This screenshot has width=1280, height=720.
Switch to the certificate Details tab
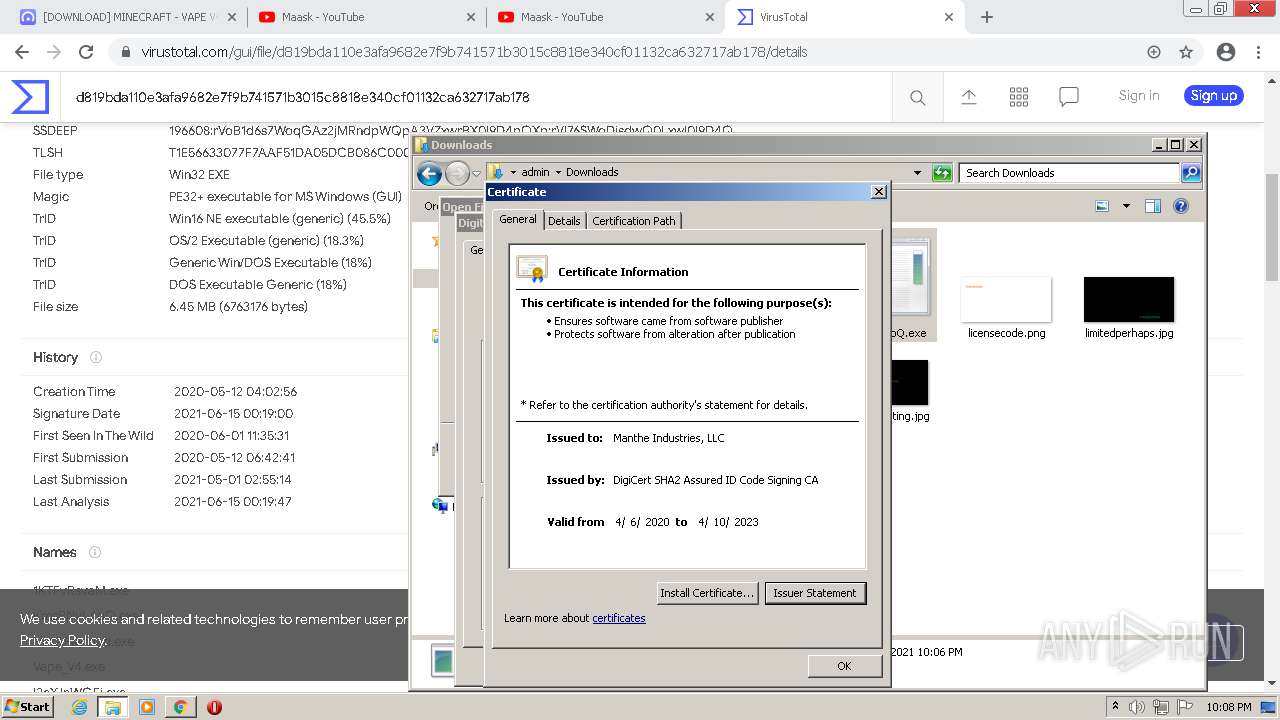pyautogui.click(x=564, y=221)
